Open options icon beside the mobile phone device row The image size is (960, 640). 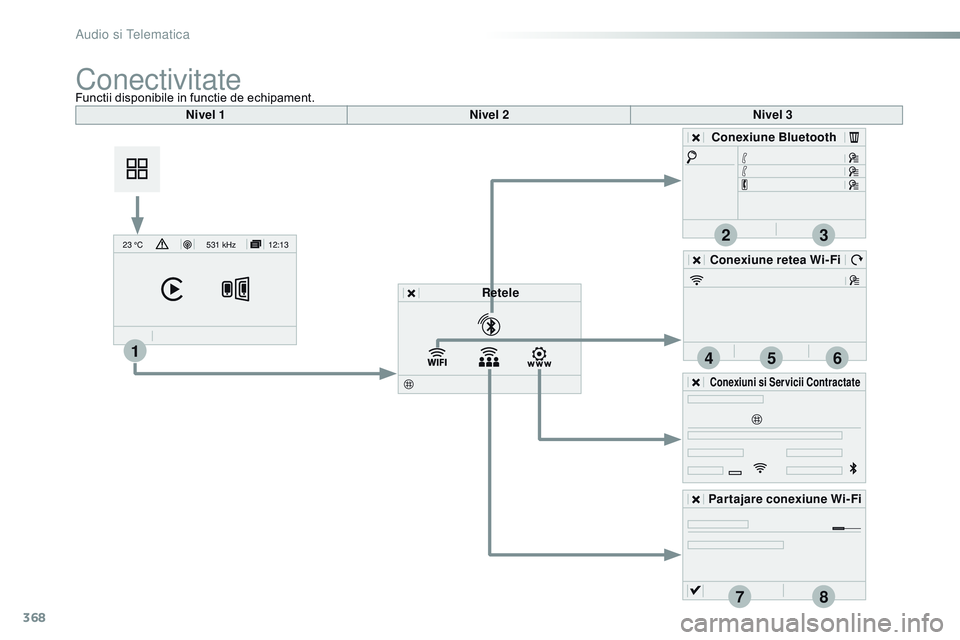point(853,184)
